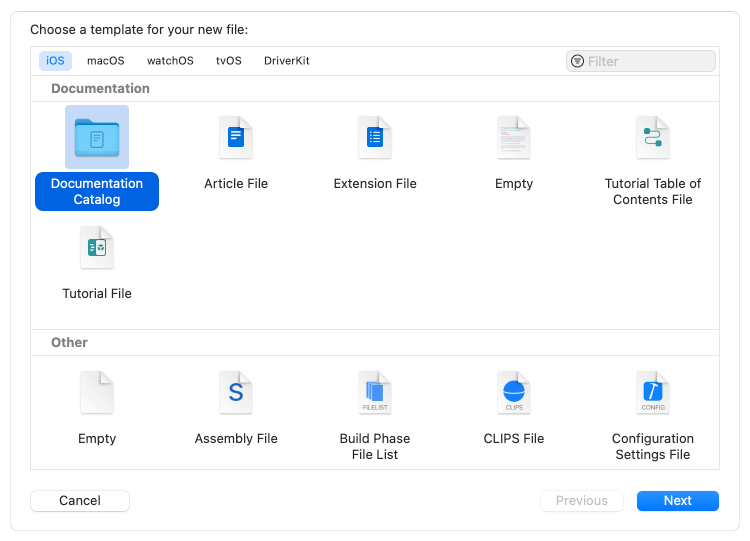Screen dimensions: 750x541
Task: Select the Empty file icon under Other
Action: [97, 393]
